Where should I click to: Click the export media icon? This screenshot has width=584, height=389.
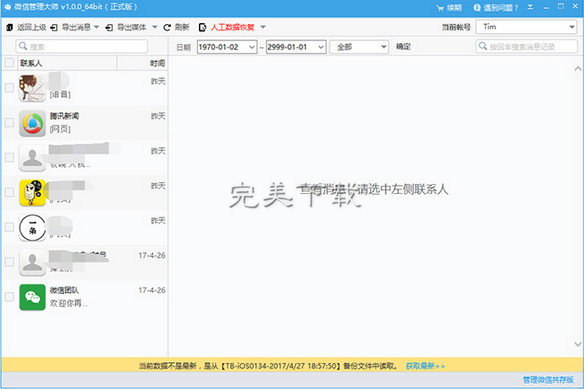[109, 27]
